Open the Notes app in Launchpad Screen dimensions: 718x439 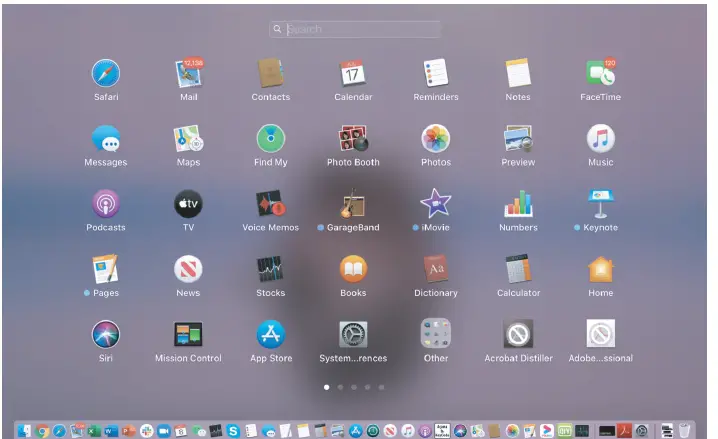pyautogui.click(x=518, y=73)
